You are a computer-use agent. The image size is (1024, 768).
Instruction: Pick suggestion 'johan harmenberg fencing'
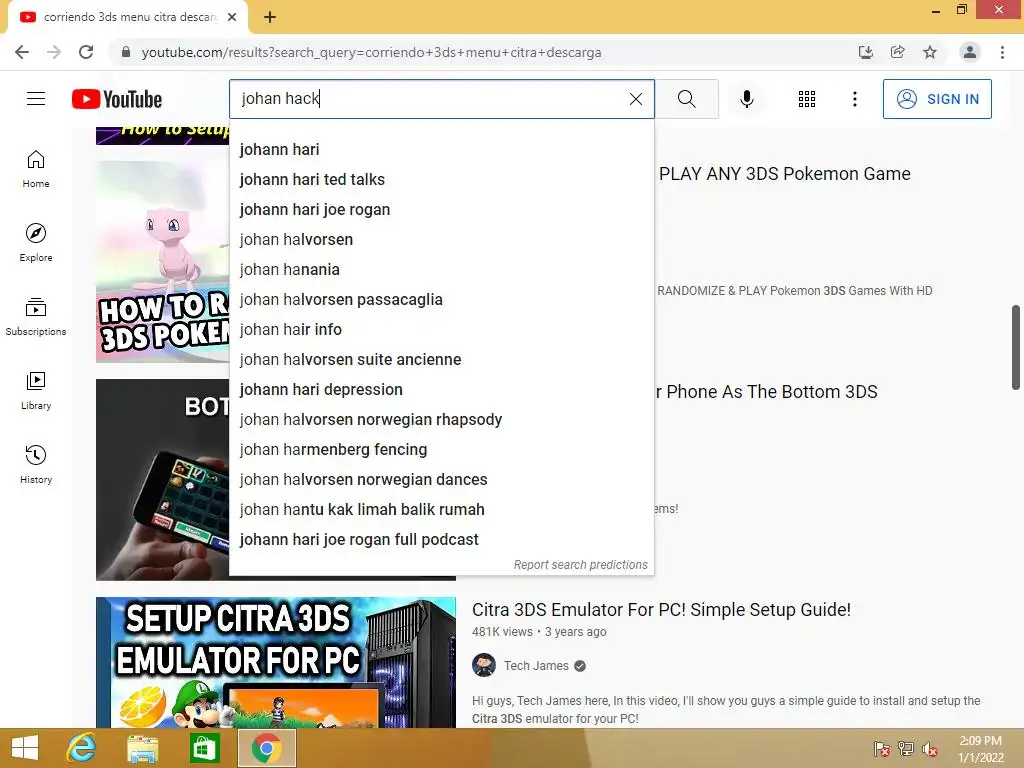click(441, 450)
